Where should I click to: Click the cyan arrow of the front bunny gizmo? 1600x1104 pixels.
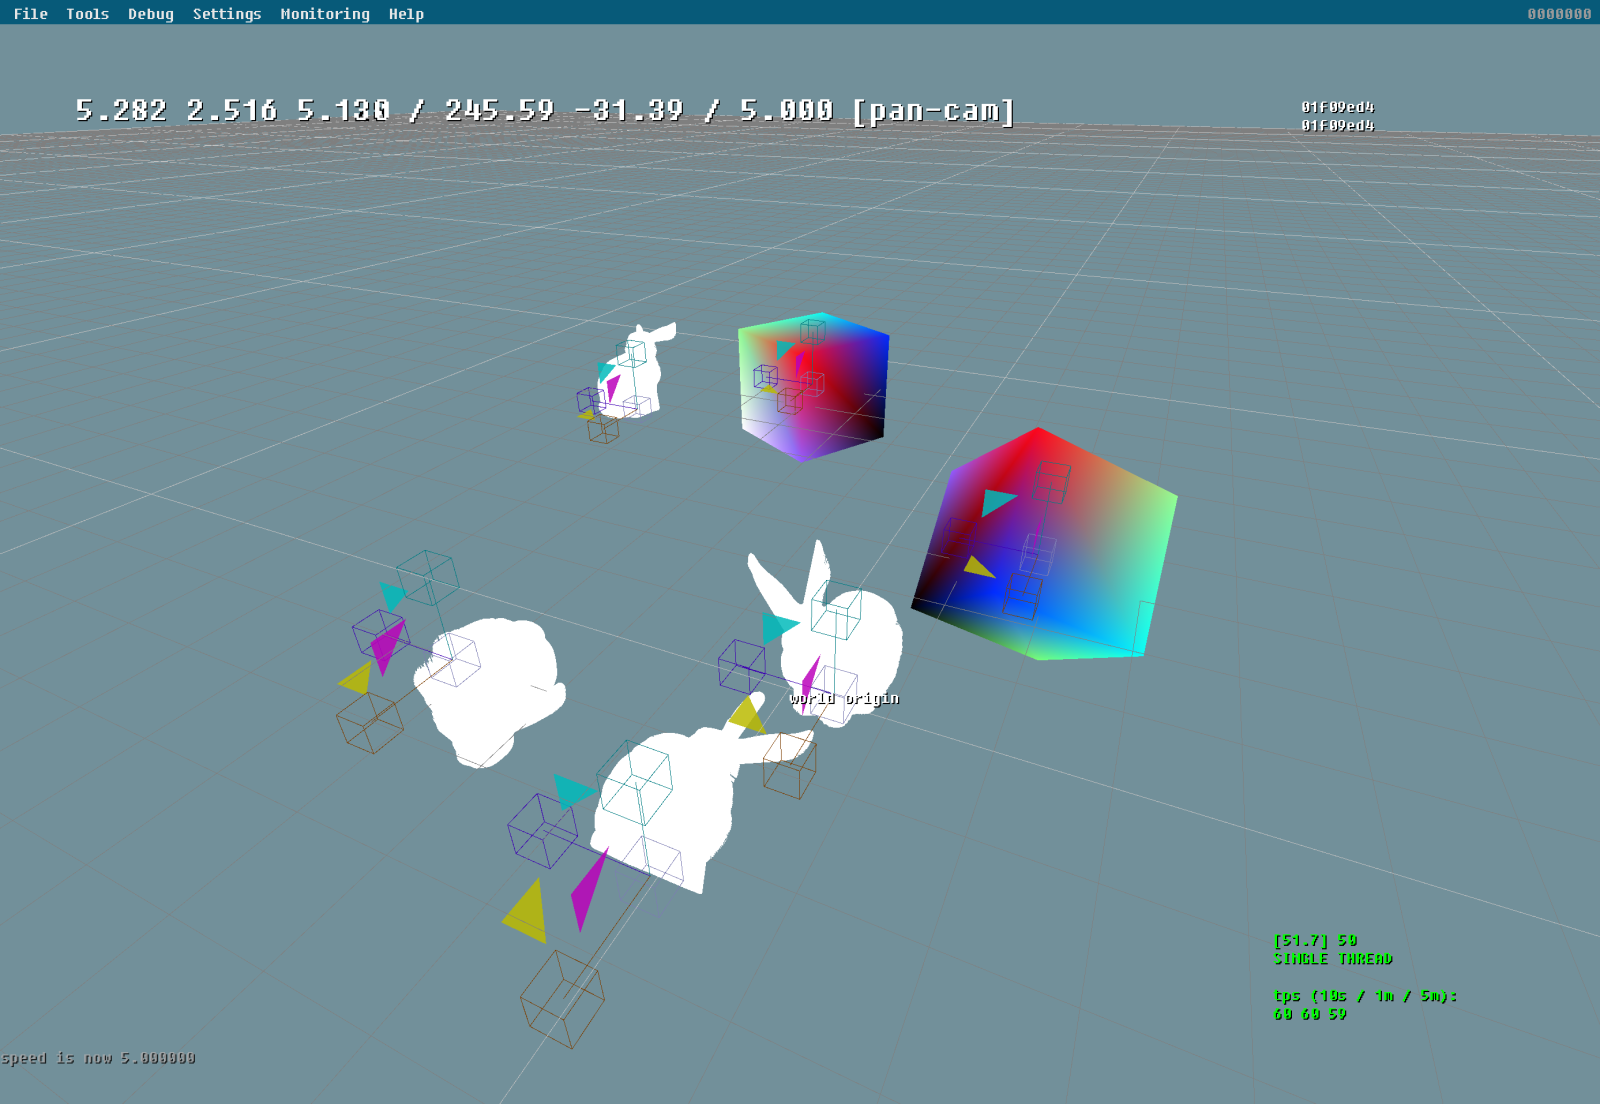(x=573, y=790)
